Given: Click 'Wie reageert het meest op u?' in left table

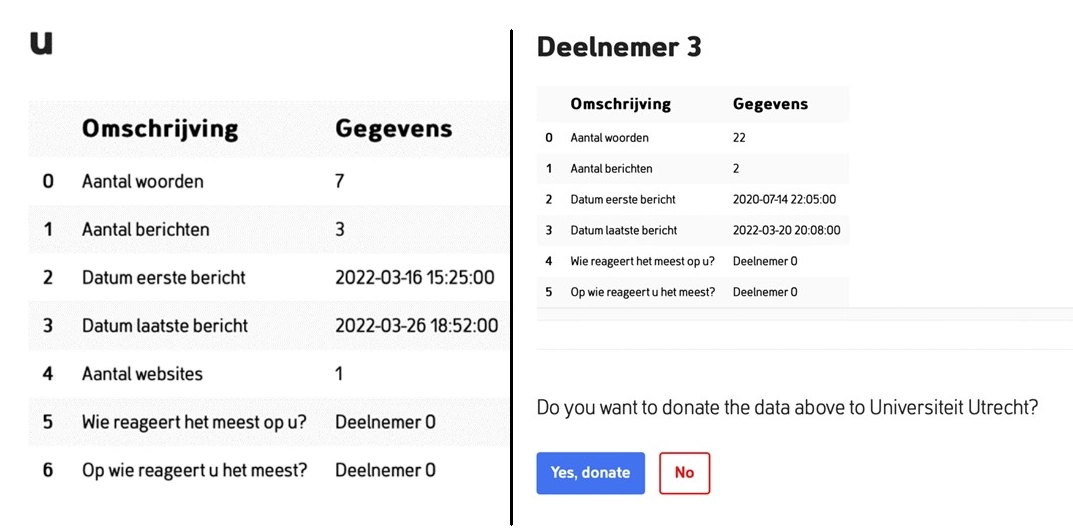Looking at the screenshot, I should click(194, 422).
